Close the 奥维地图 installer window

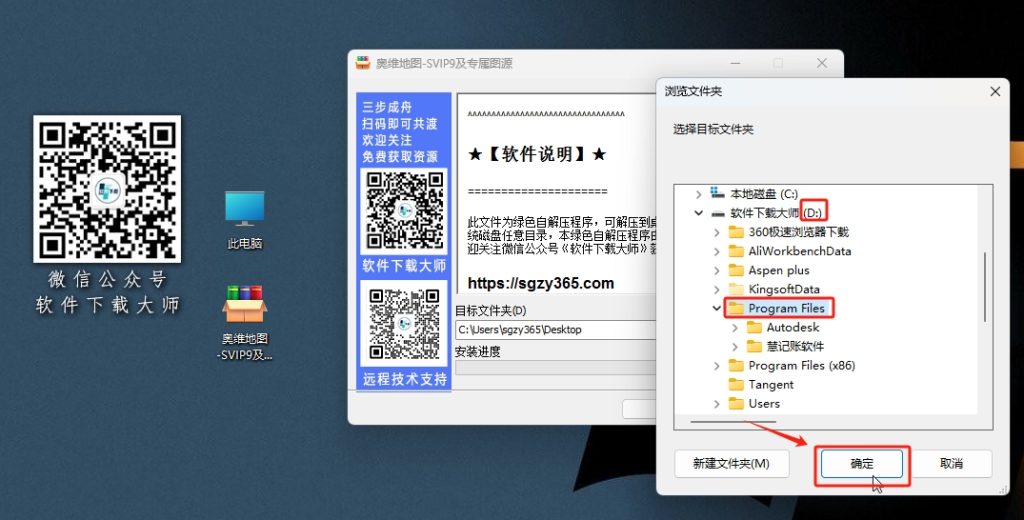coord(822,63)
